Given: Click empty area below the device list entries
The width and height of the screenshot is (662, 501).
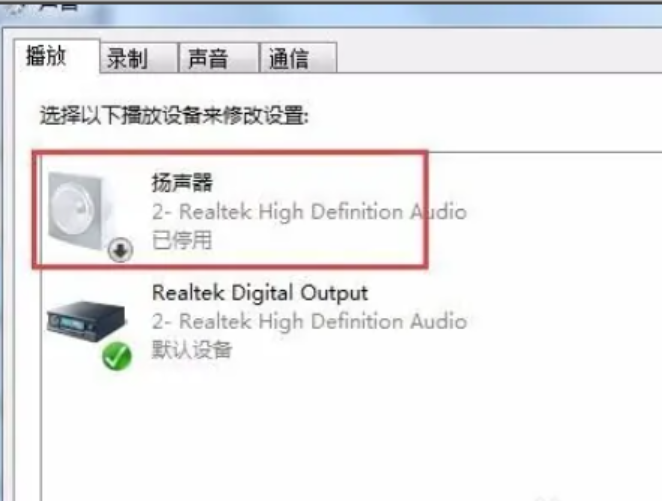Looking at the screenshot, I should (x=350, y=435).
